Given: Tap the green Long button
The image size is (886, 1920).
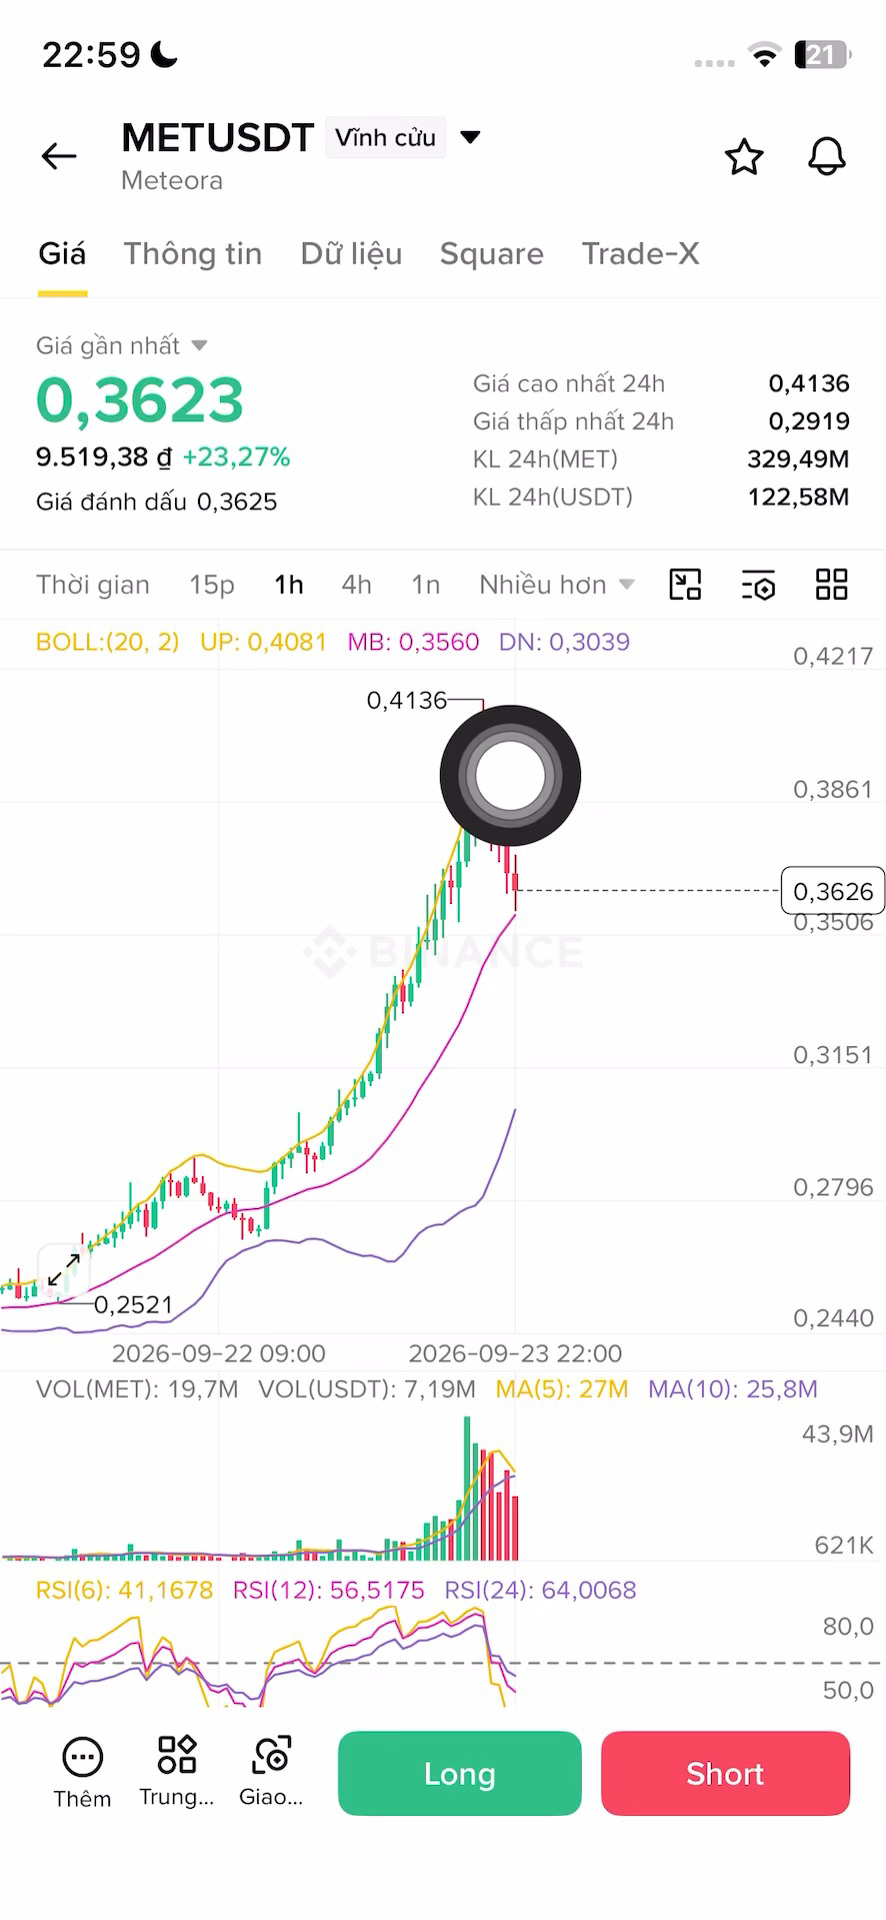Looking at the screenshot, I should pos(460,1773).
